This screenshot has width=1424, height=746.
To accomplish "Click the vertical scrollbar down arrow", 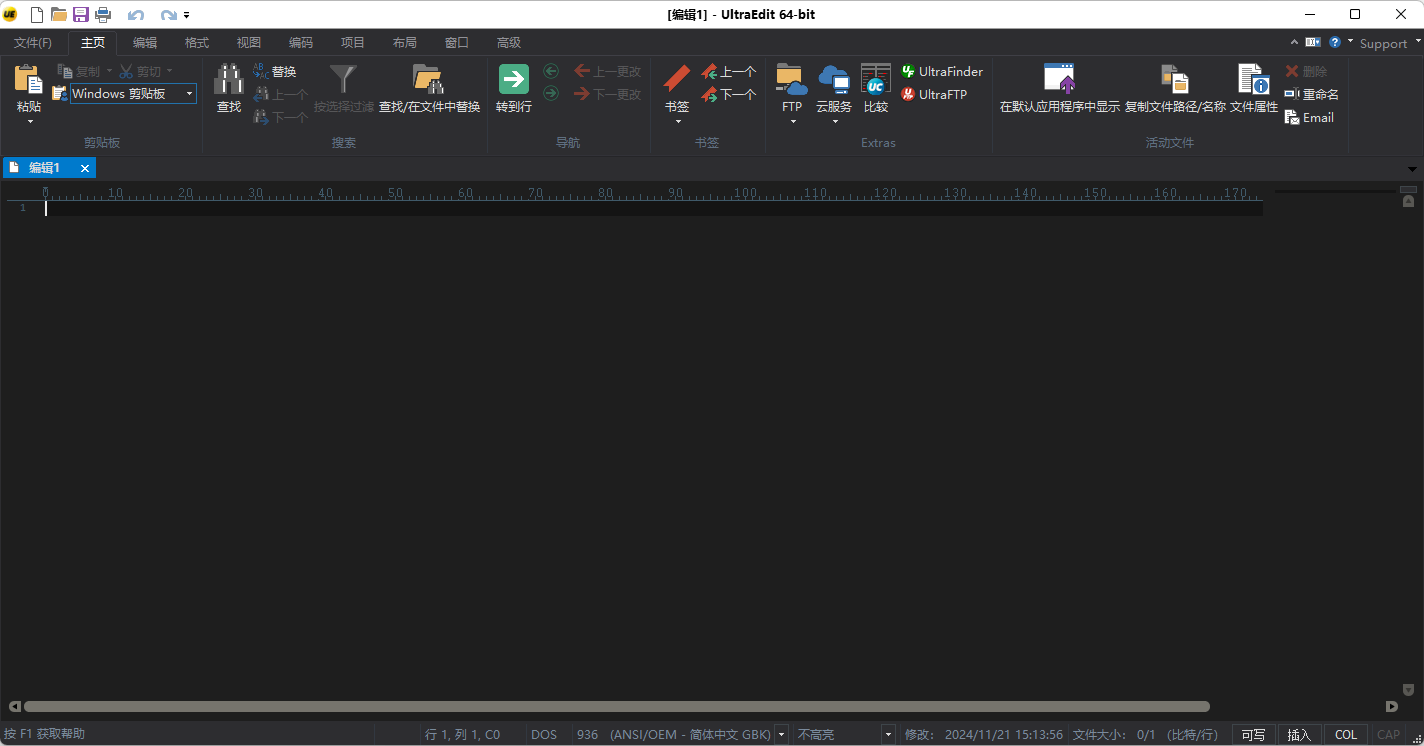I will [1408, 689].
